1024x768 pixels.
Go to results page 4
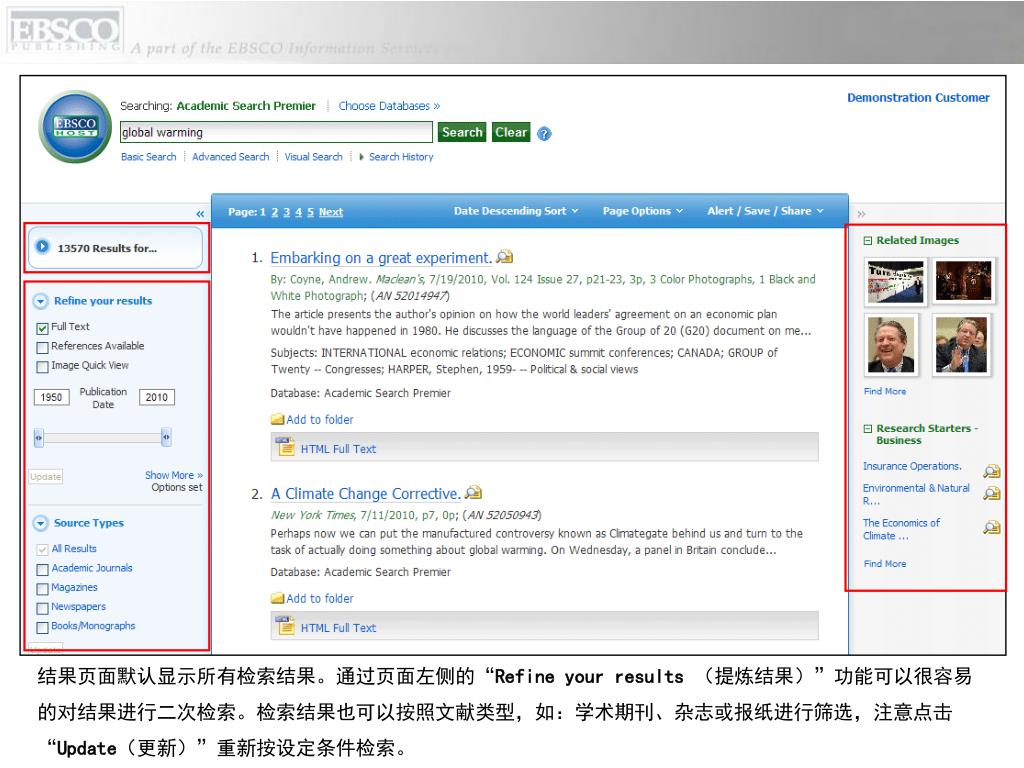298,212
